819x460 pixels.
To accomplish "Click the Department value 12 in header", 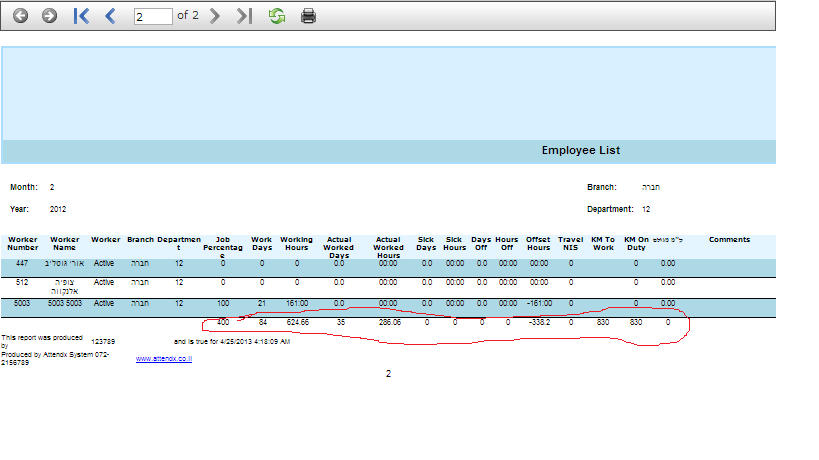I will click(646, 209).
